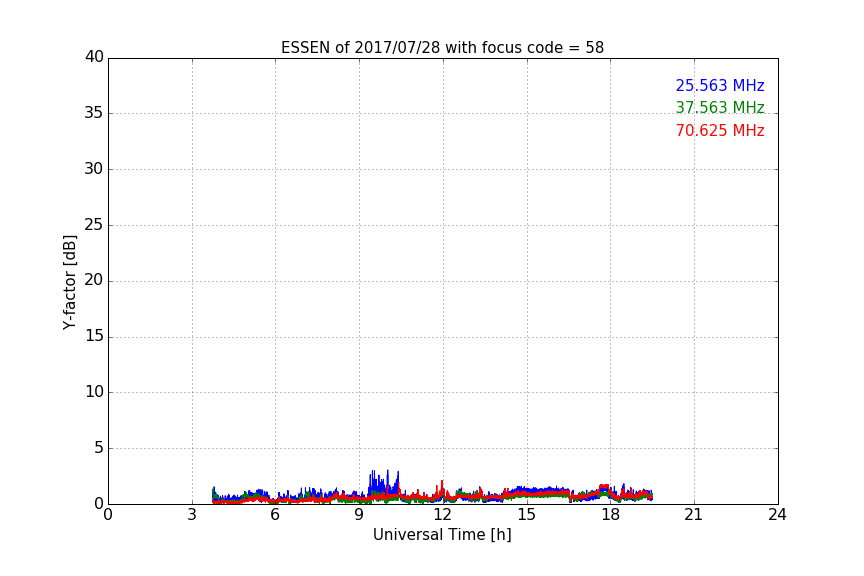Click x-axis tick value 9

click(359, 515)
